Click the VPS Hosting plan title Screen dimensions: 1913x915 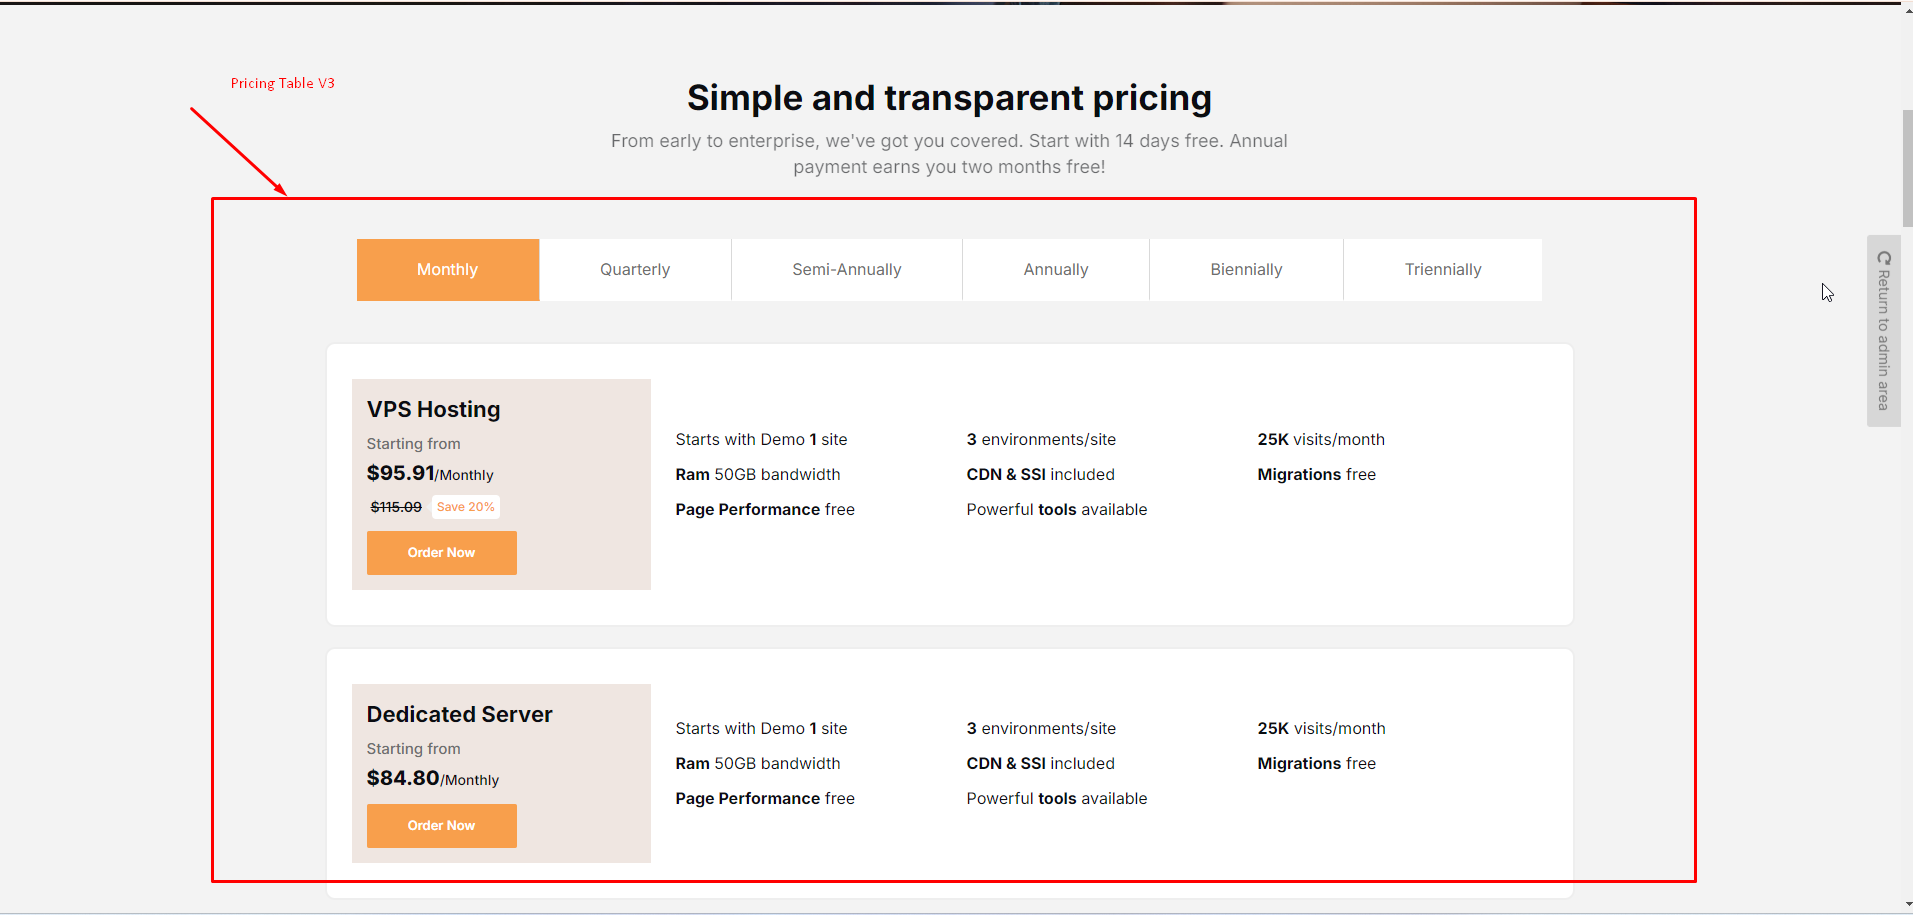click(433, 410)
